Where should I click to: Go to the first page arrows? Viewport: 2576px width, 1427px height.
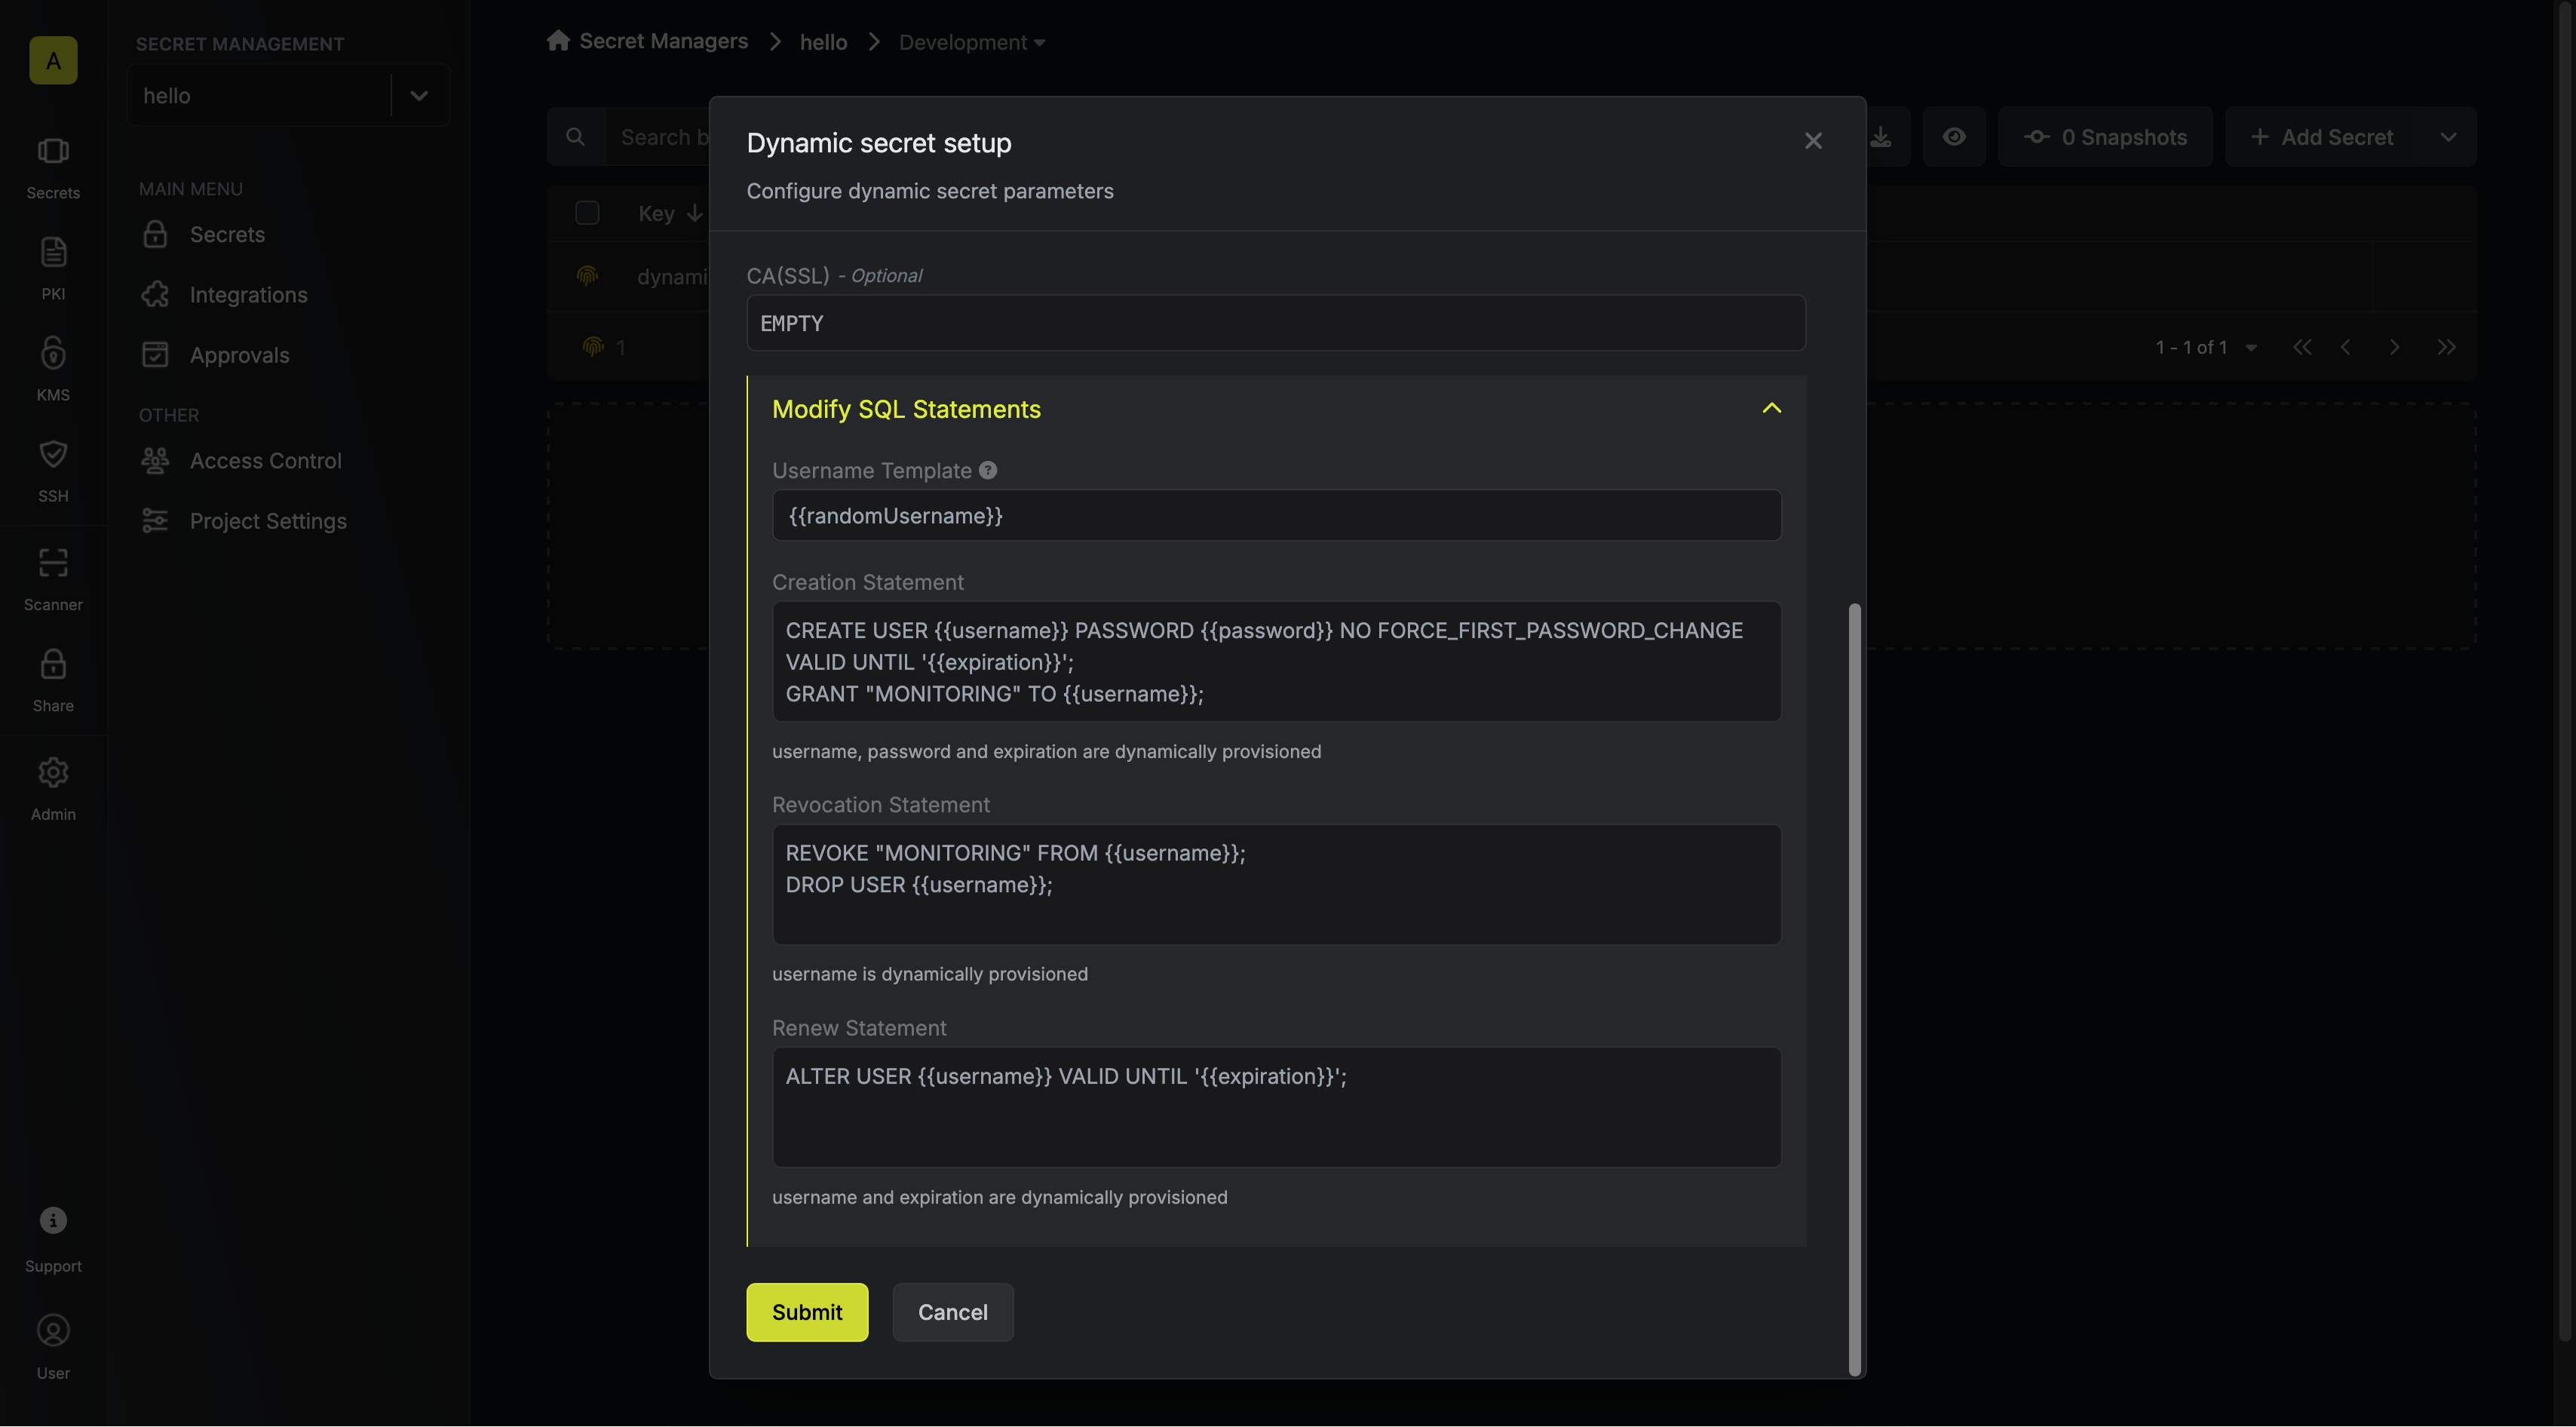point(2302,347)
